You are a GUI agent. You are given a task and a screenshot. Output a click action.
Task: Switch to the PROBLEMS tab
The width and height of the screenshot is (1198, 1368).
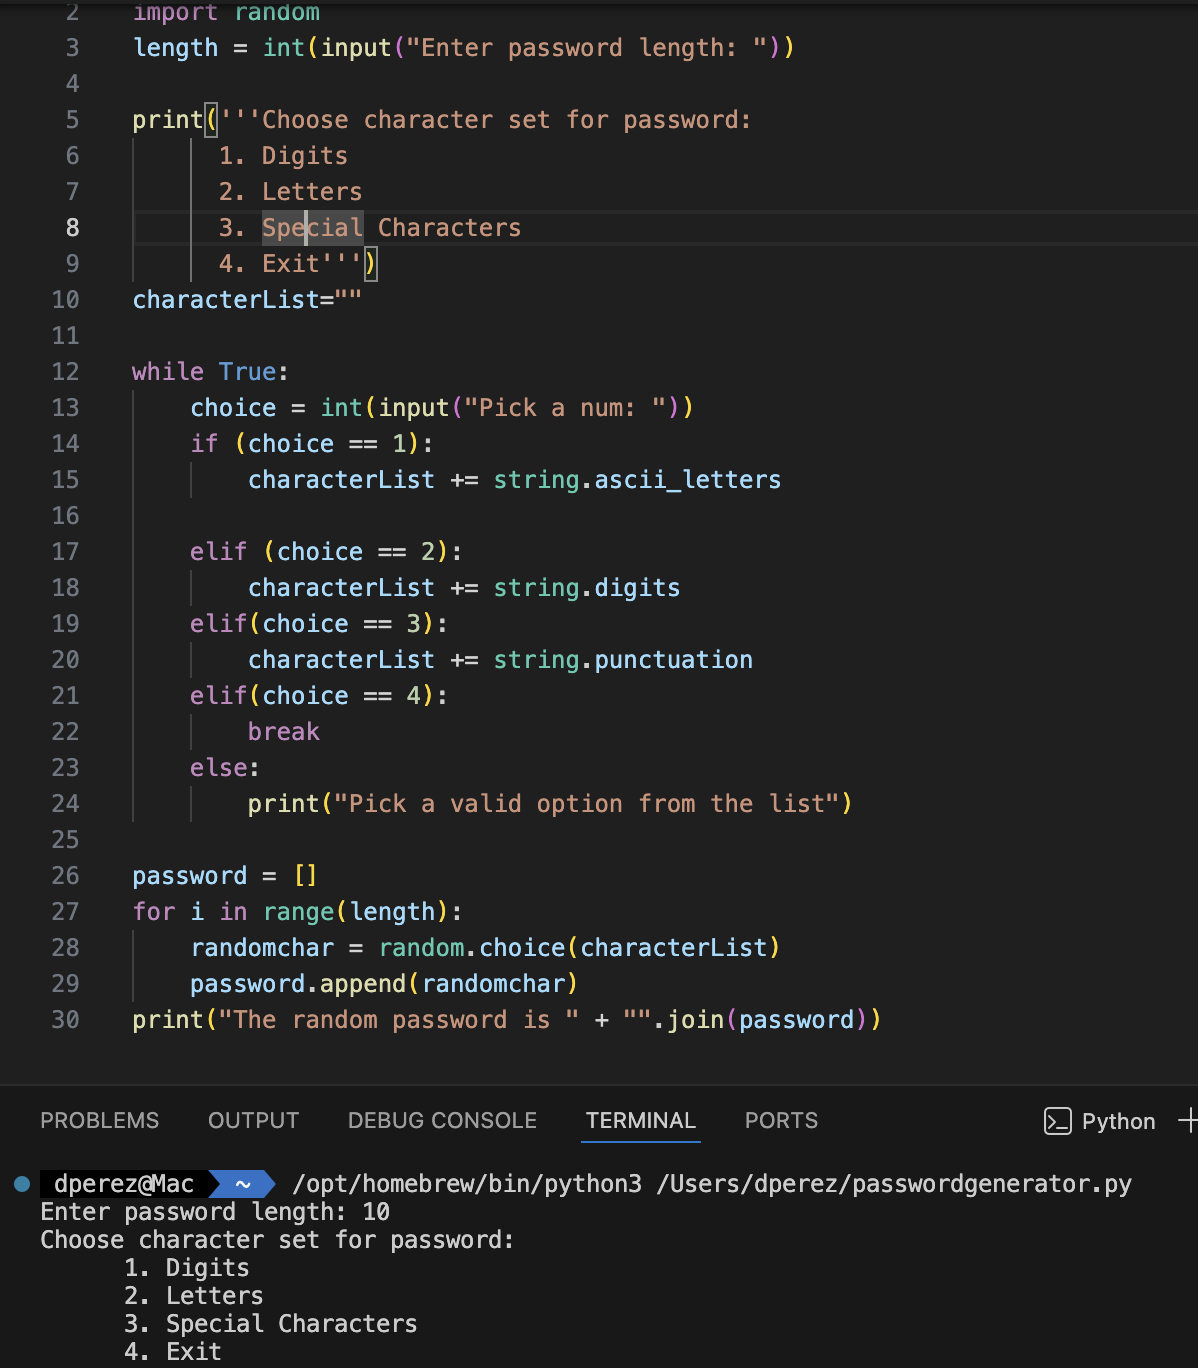[99, 1121]
